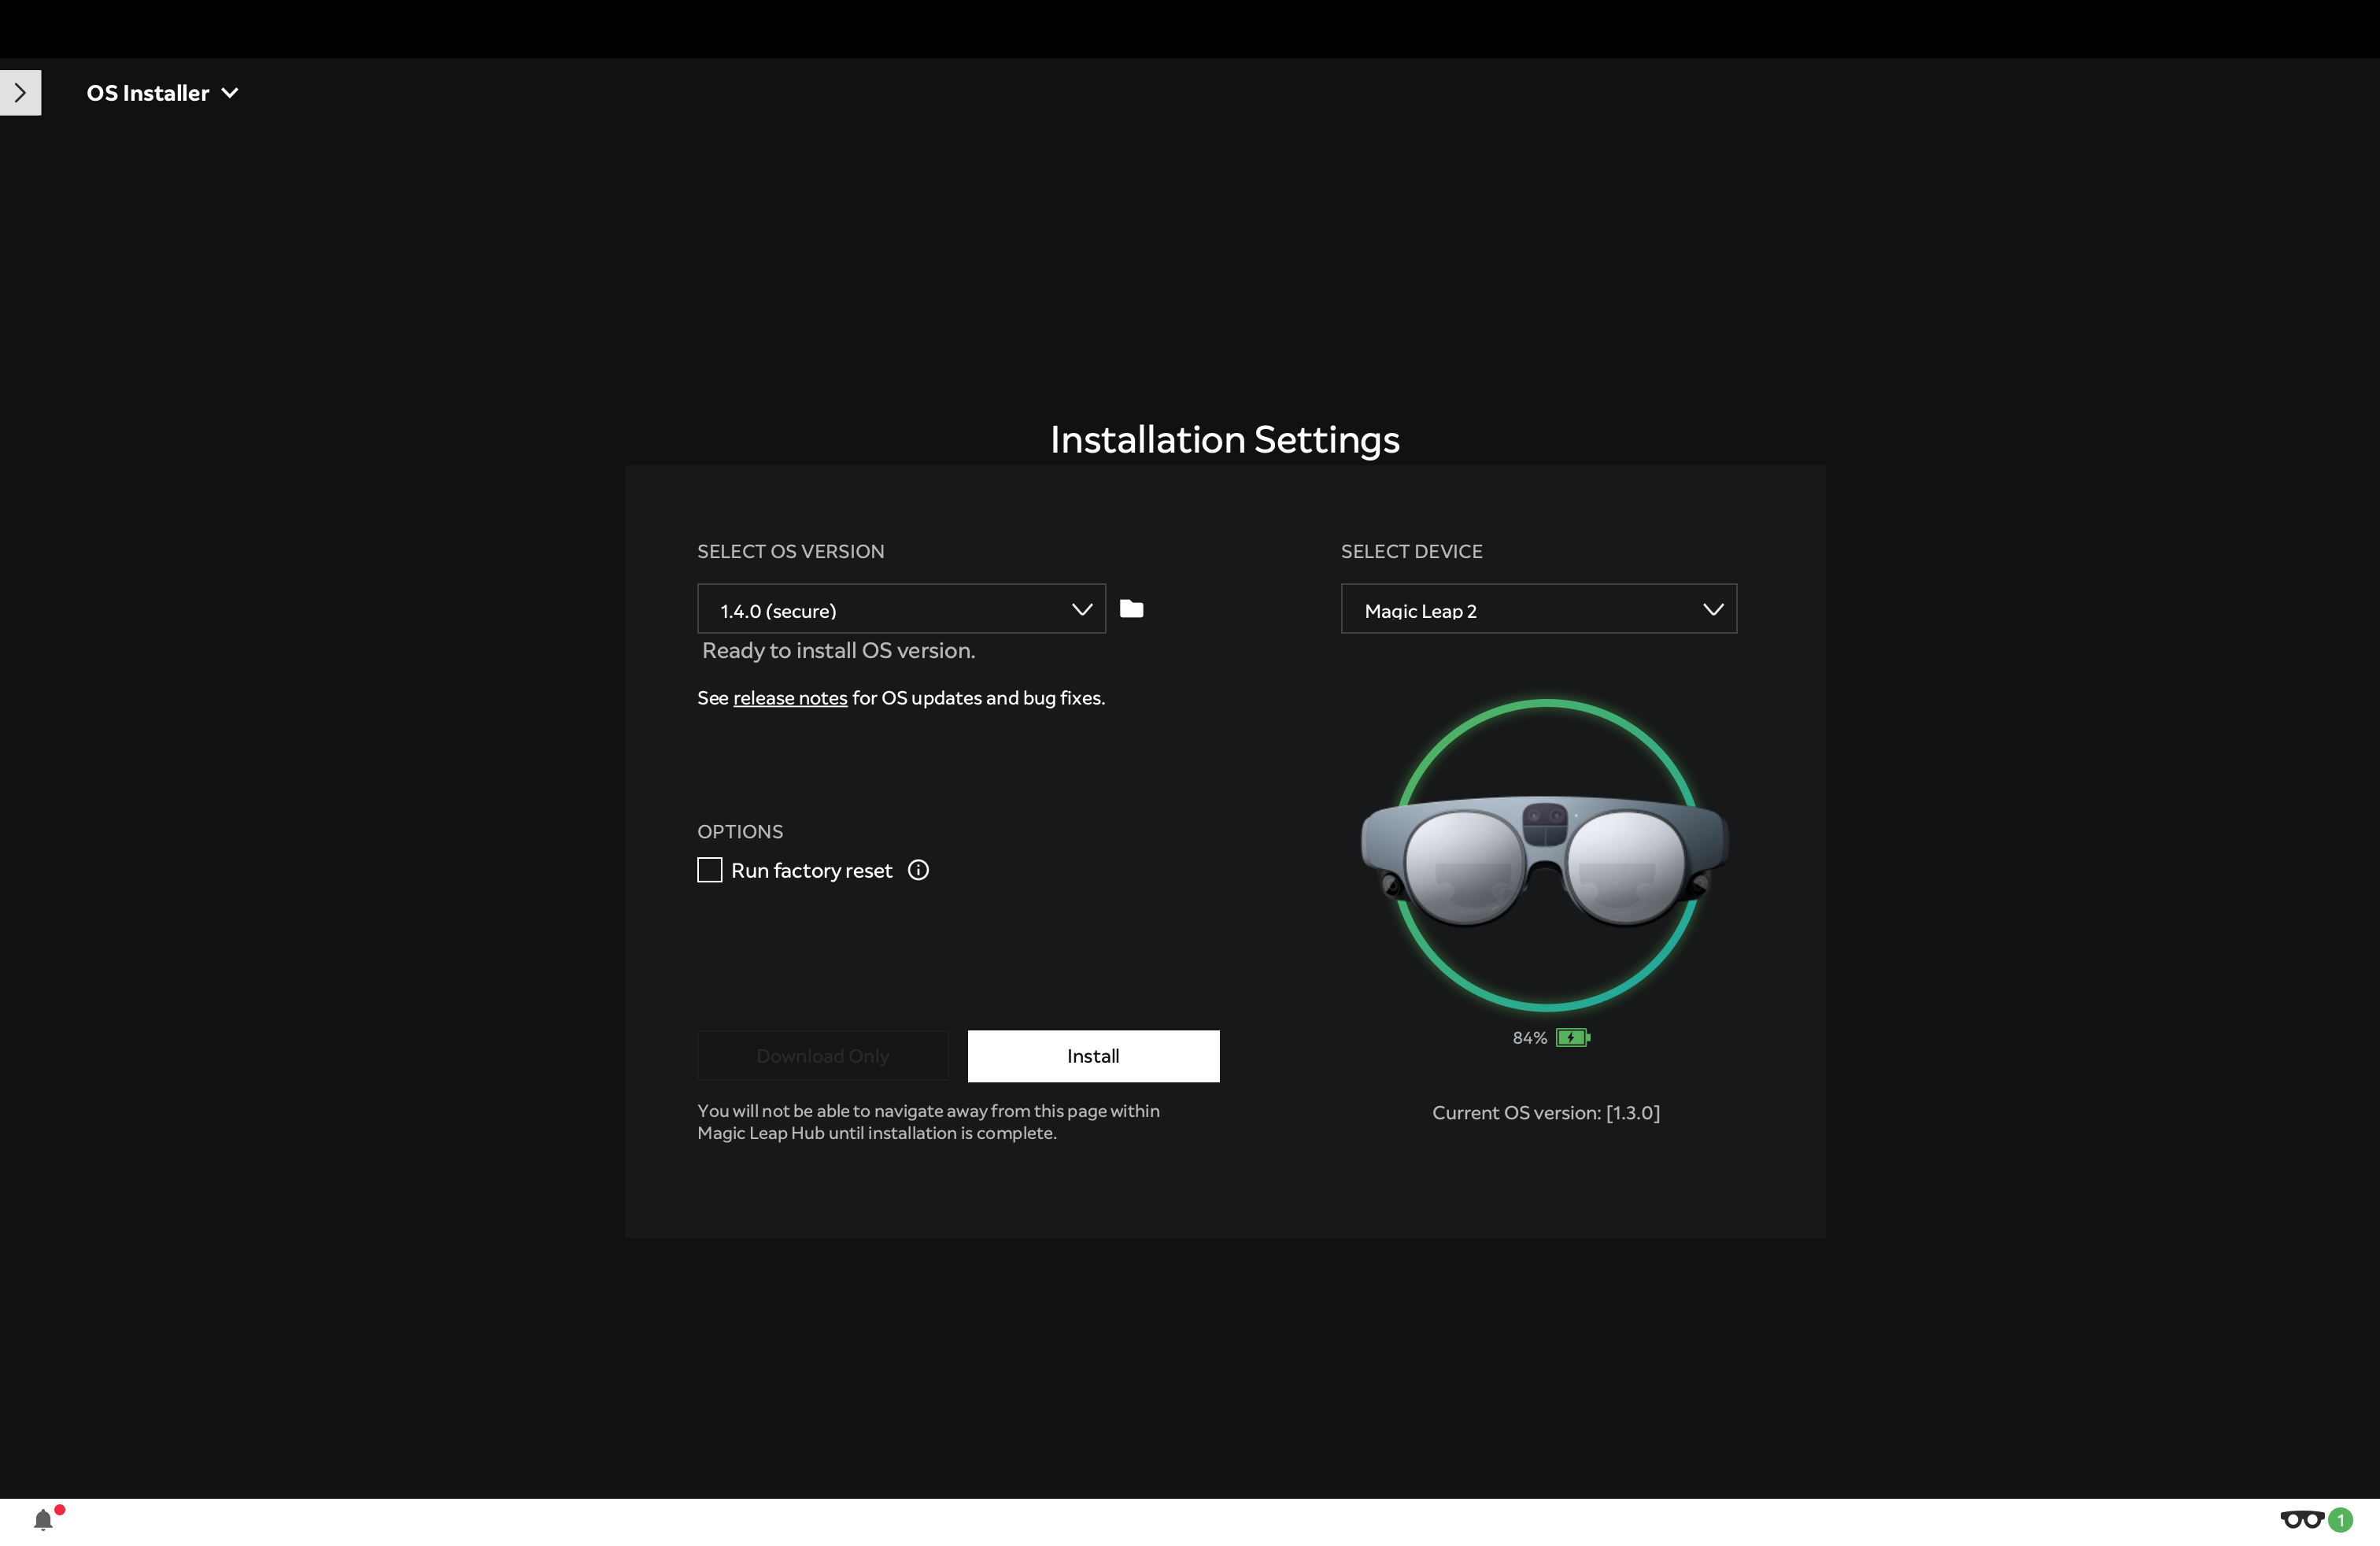This screenshot has width=2380, height=1546.
Task: Click the 'Current OS version: [1.3.0]' text
Action: (x=1545, y=1113)
